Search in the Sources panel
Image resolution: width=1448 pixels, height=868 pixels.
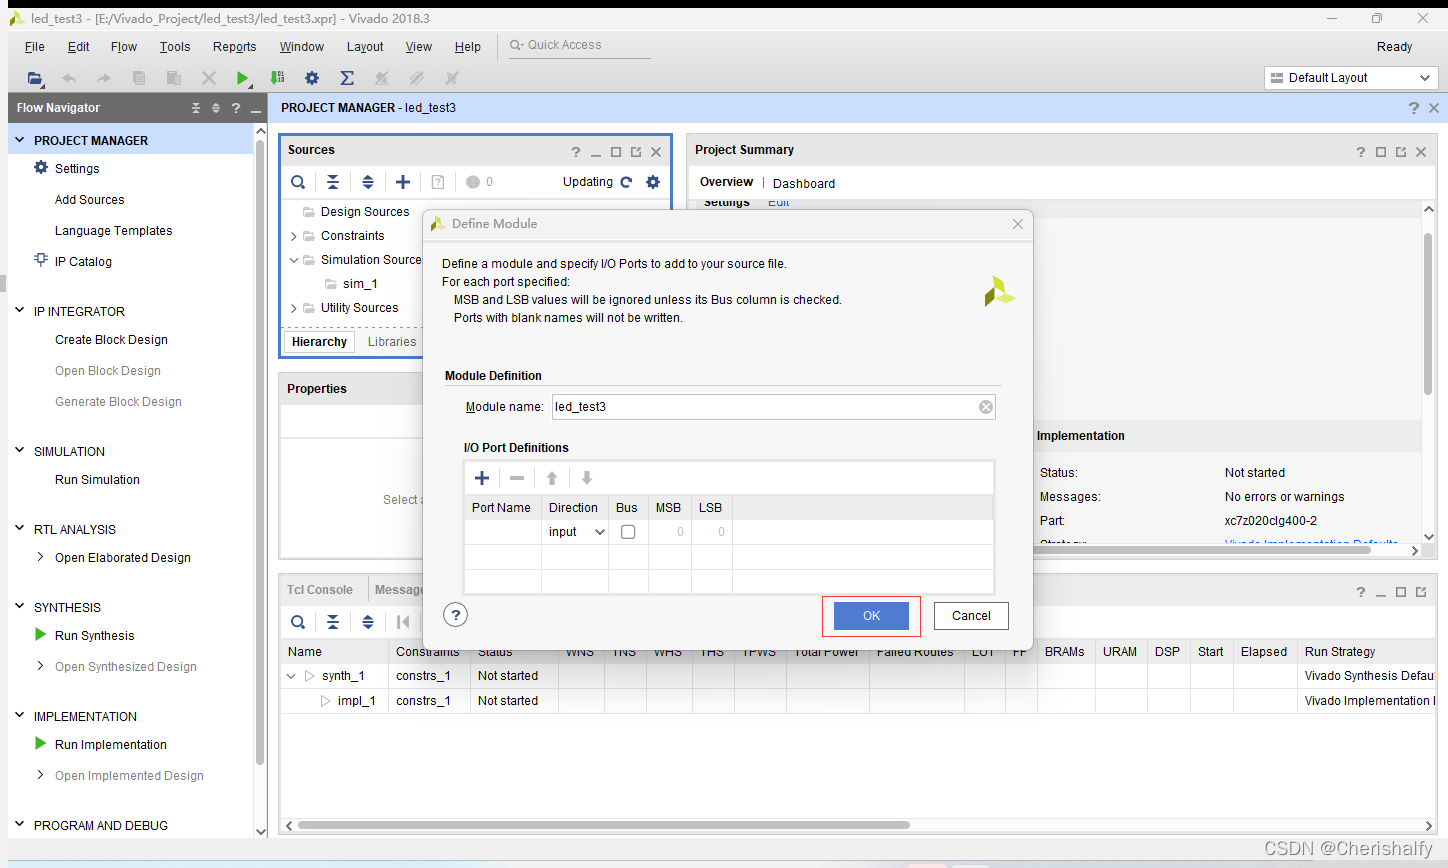click(298, 182)
